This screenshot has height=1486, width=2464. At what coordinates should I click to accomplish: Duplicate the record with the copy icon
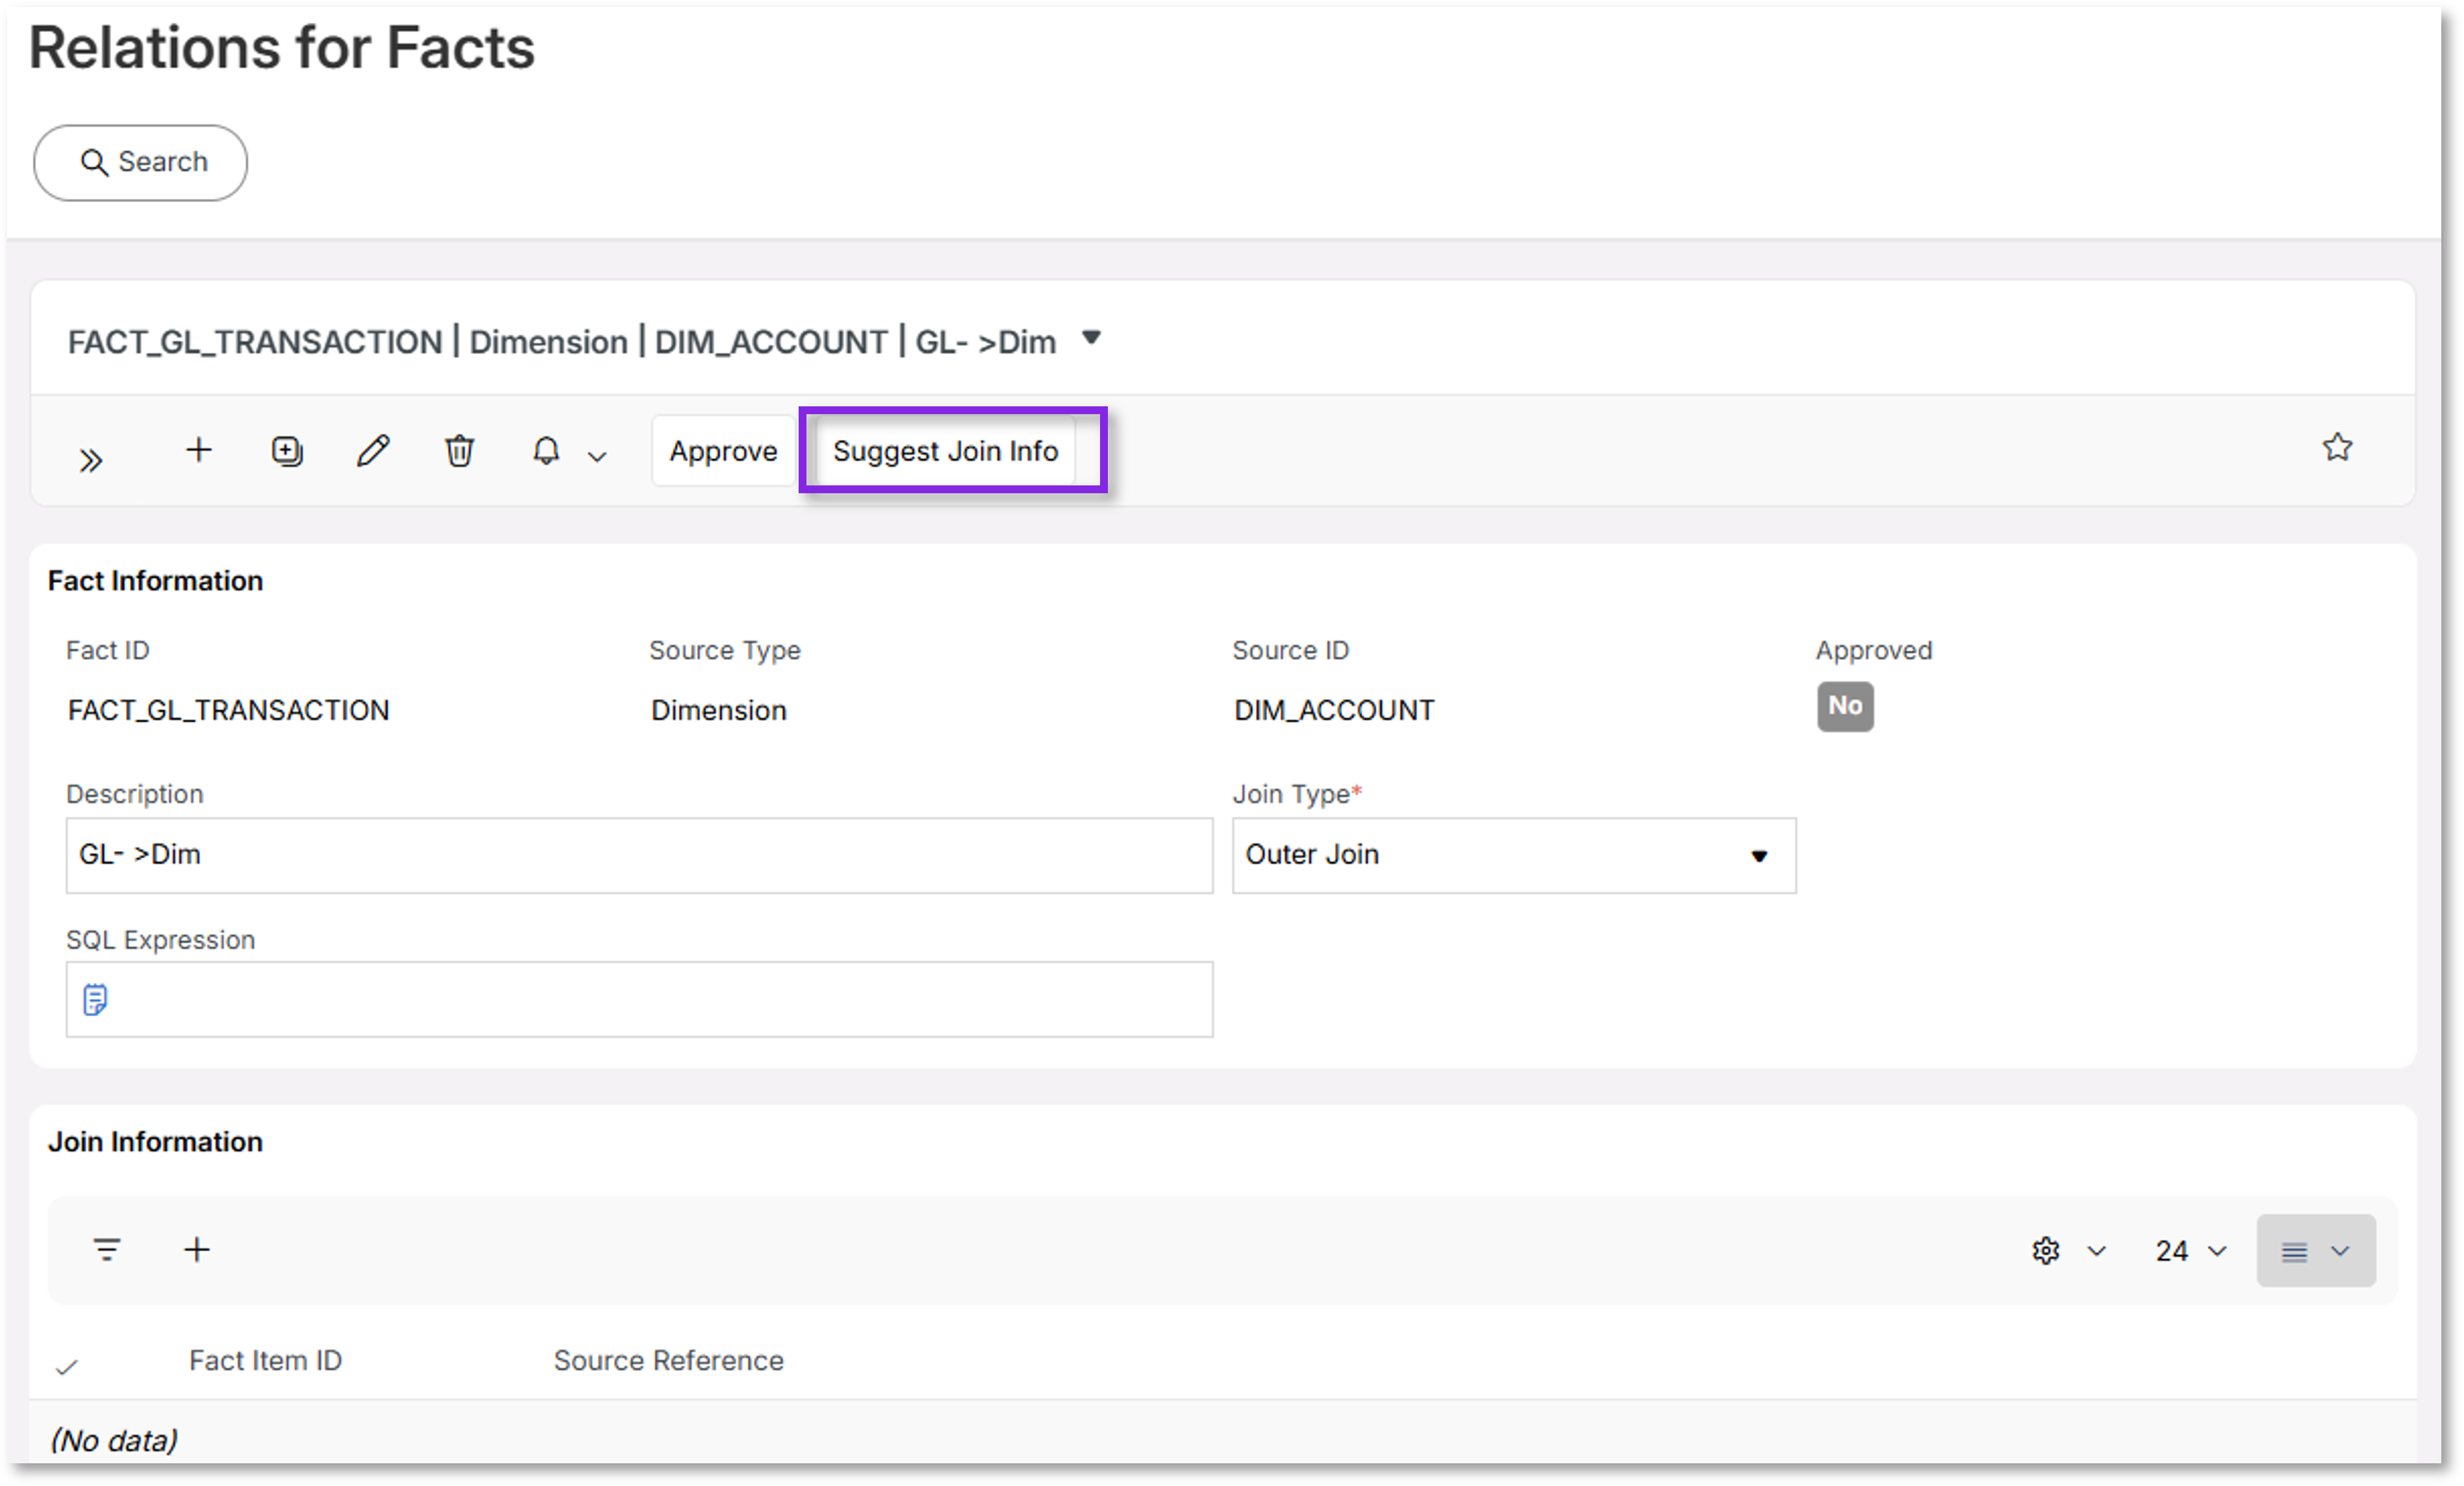click(x=287, y=451)
